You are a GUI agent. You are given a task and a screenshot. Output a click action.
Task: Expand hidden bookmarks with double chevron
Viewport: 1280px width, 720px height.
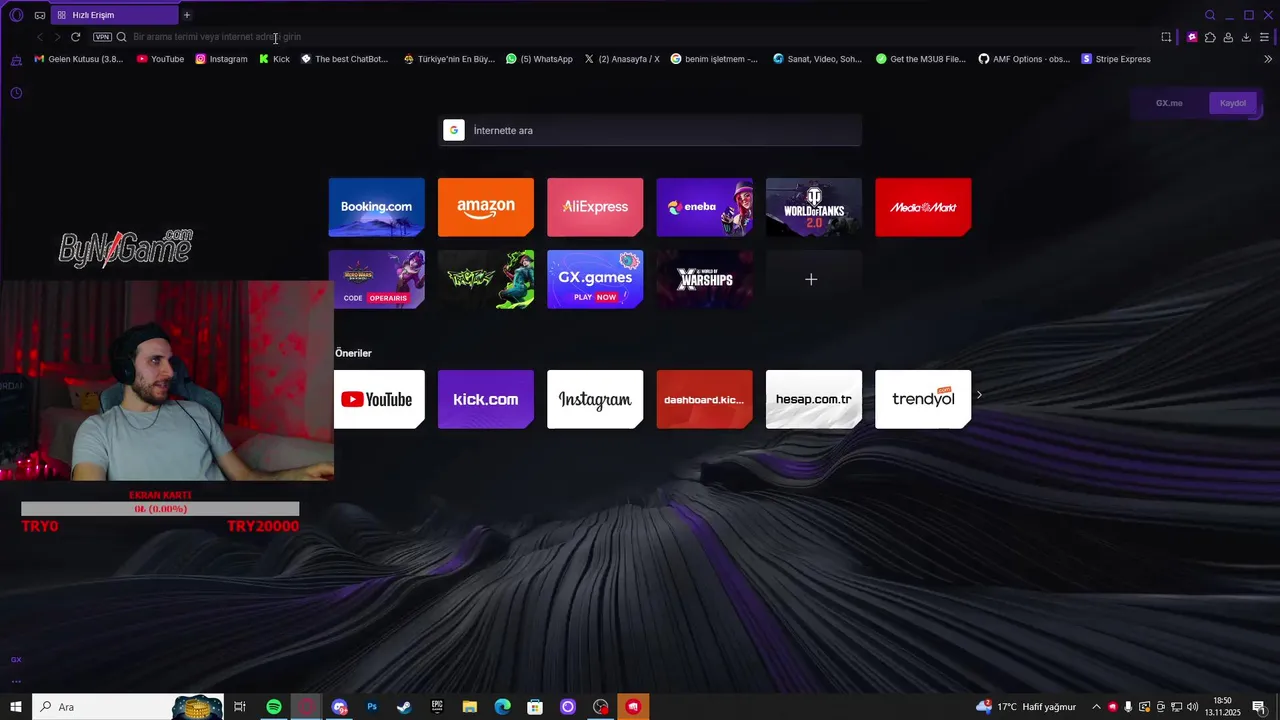tap(1268, 59)
